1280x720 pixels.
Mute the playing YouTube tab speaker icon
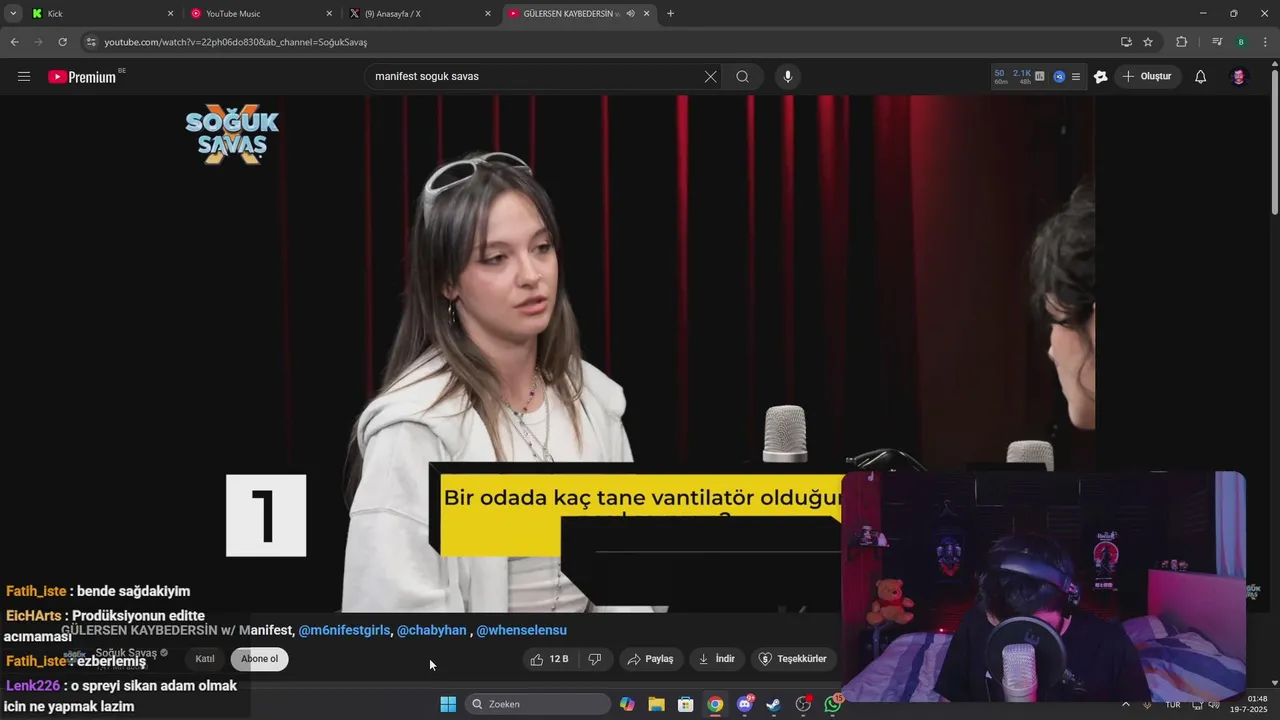coord(630,14)
